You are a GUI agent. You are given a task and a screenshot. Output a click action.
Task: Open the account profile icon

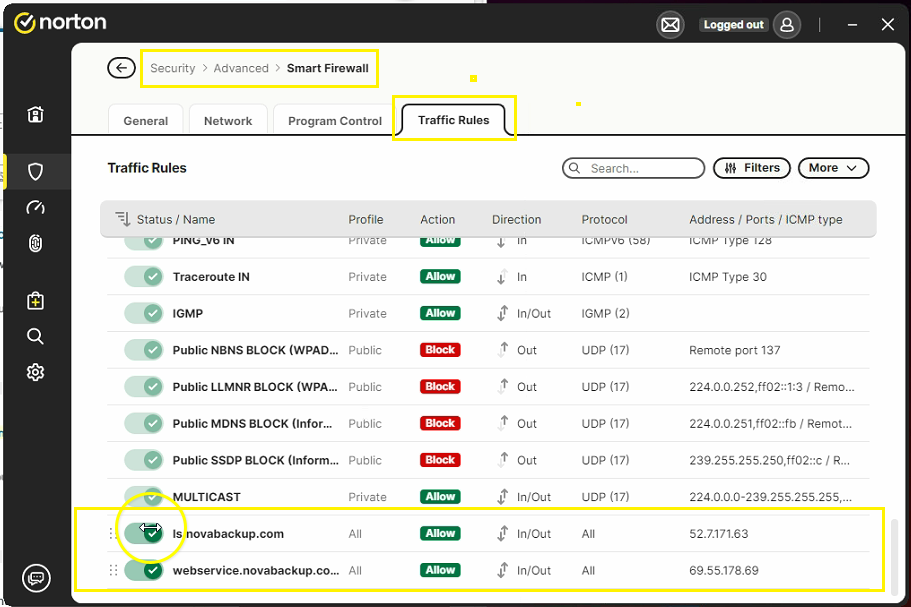click(x=787, y=25)
